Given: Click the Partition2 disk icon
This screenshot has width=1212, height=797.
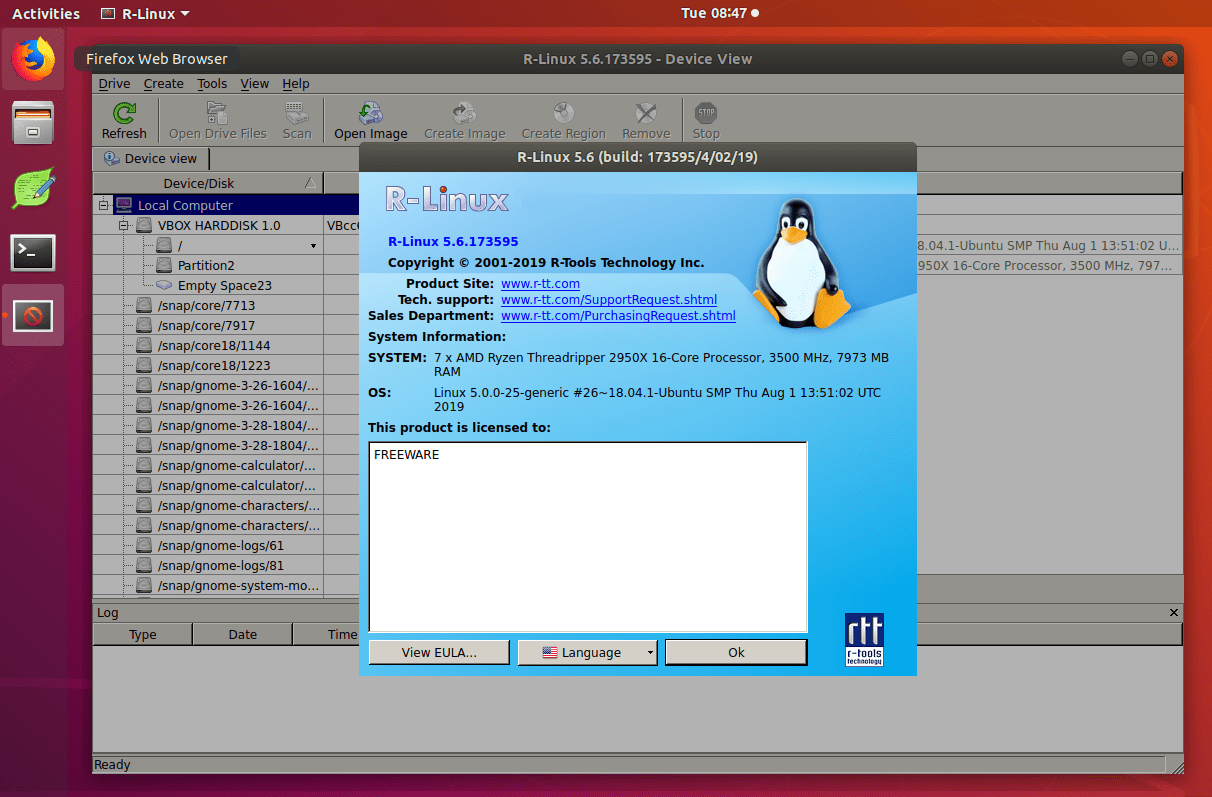Looking at the screenshot, I should click(x=164, y=265).
